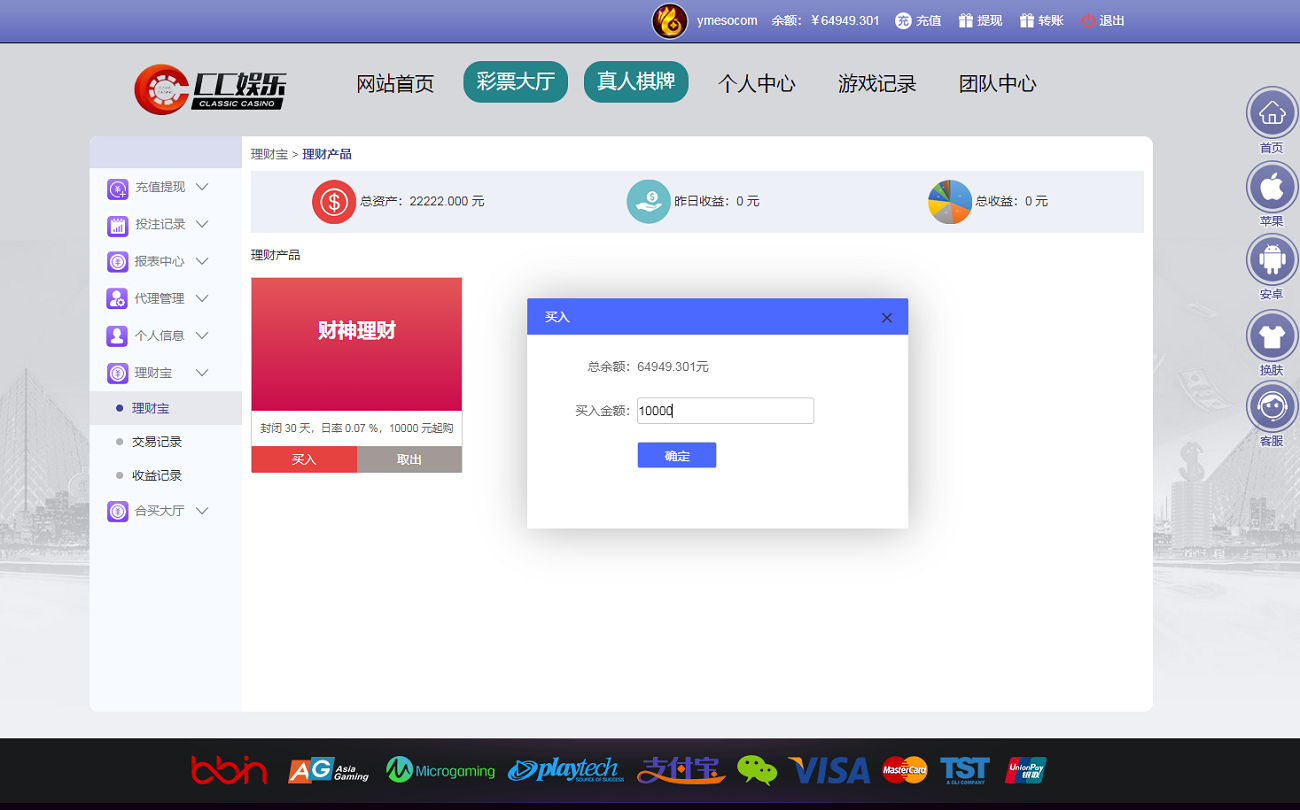Screen dimensions: 1300x810
Task: Expand the 个人信息 chevron
Action: [x=202, y=335]
